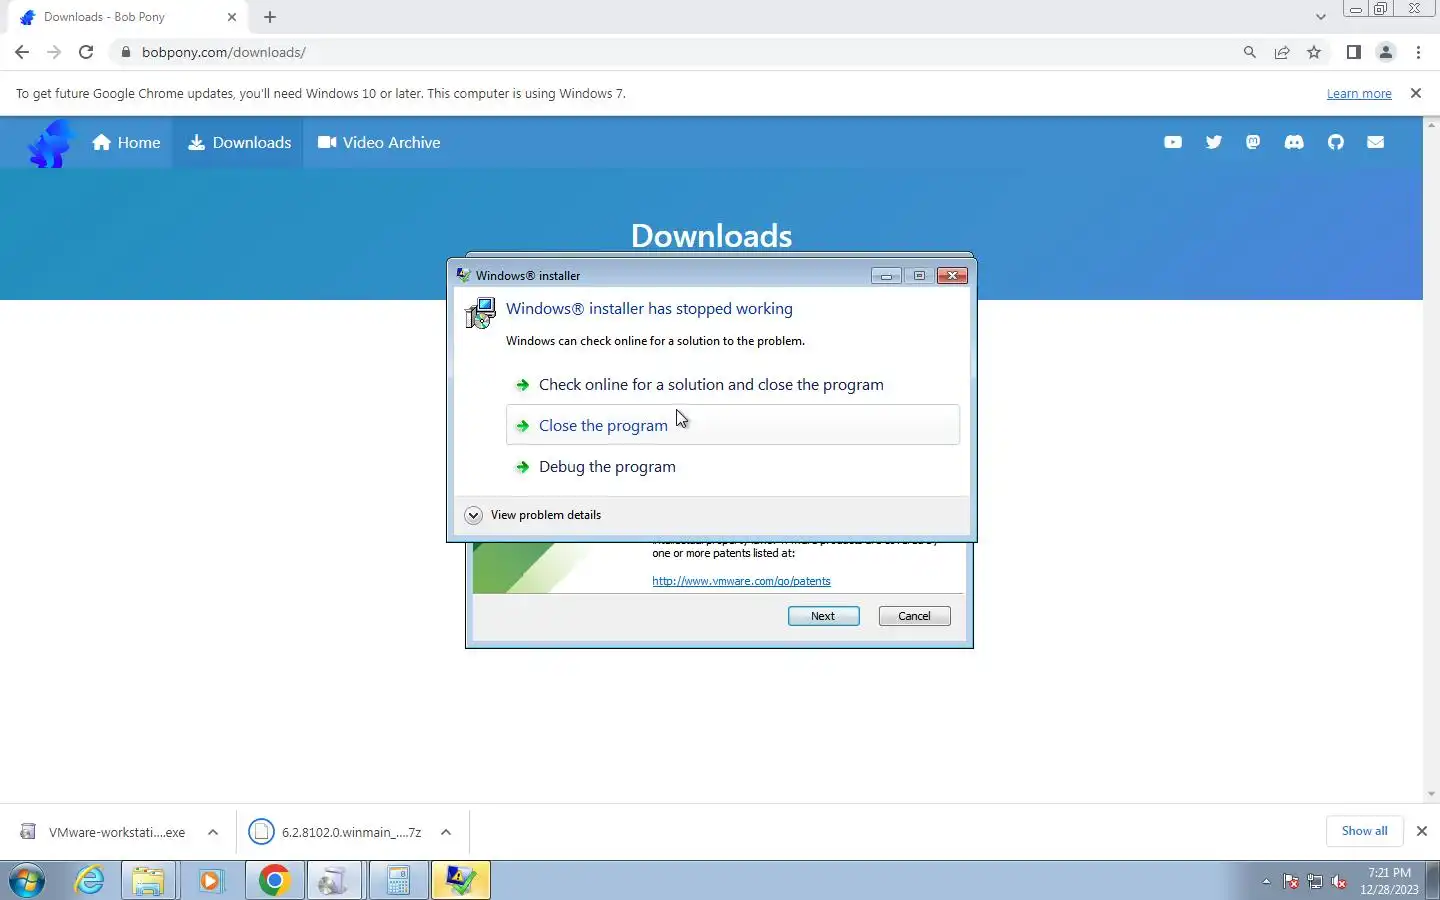Expand View problem details
Viewport: 1440px width, 900px height.
(533, 515)
